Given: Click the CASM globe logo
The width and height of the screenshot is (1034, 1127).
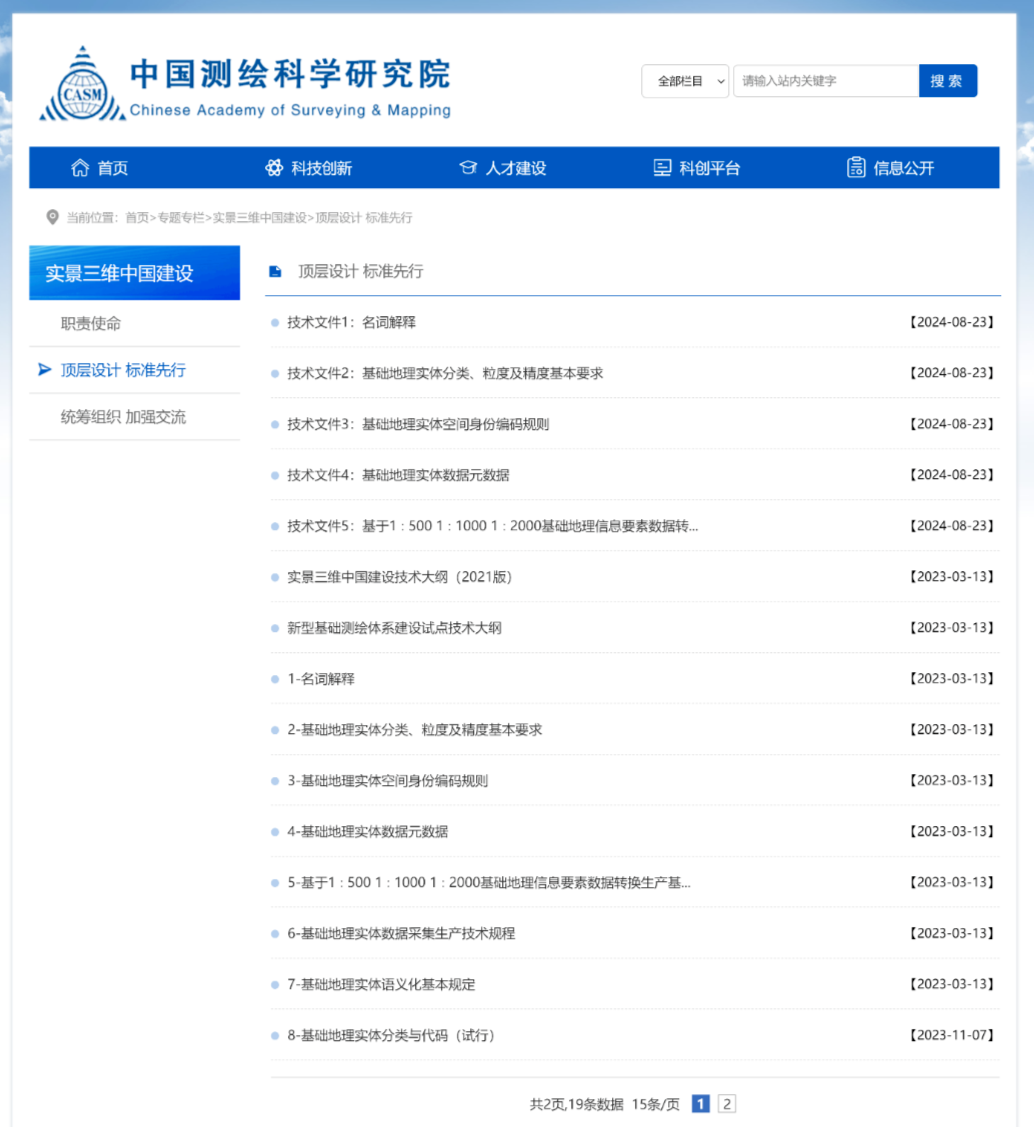Looking at the screenshot, I should tap(83, 85).
